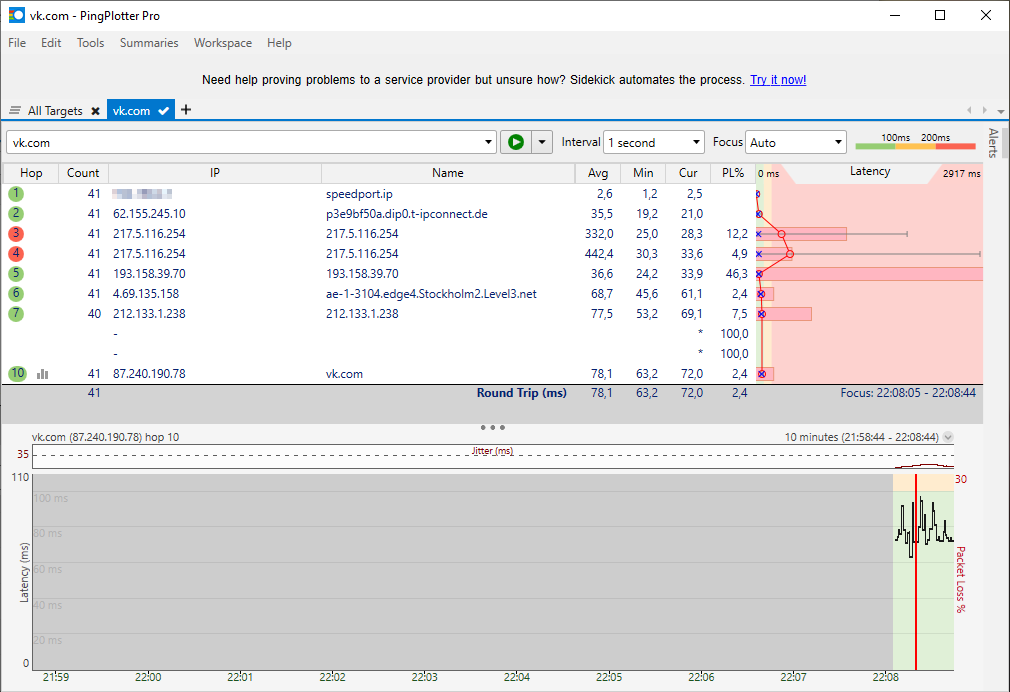
Task: Click the PL% column header
Action: 733,173
